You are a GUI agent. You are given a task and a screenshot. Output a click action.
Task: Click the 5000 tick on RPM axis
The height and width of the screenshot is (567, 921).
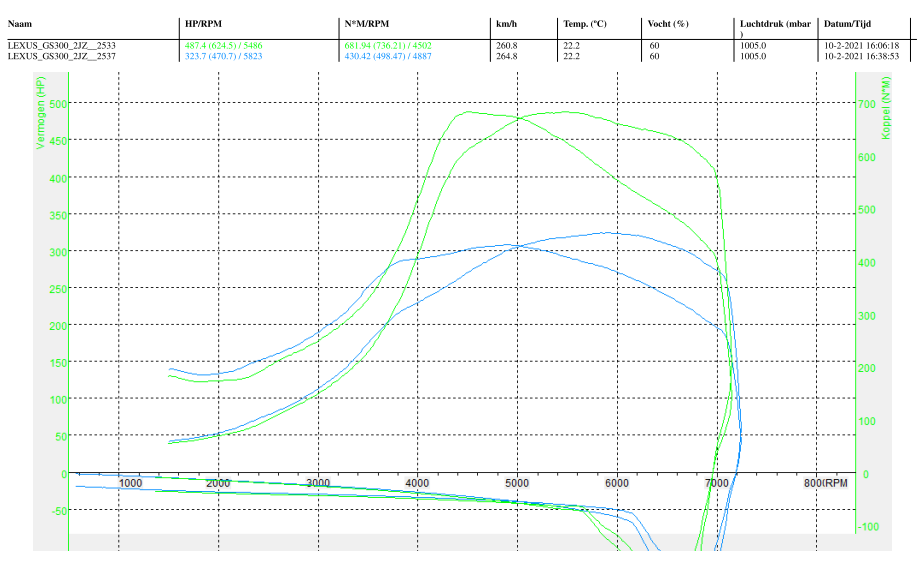[x=516, y=483]
